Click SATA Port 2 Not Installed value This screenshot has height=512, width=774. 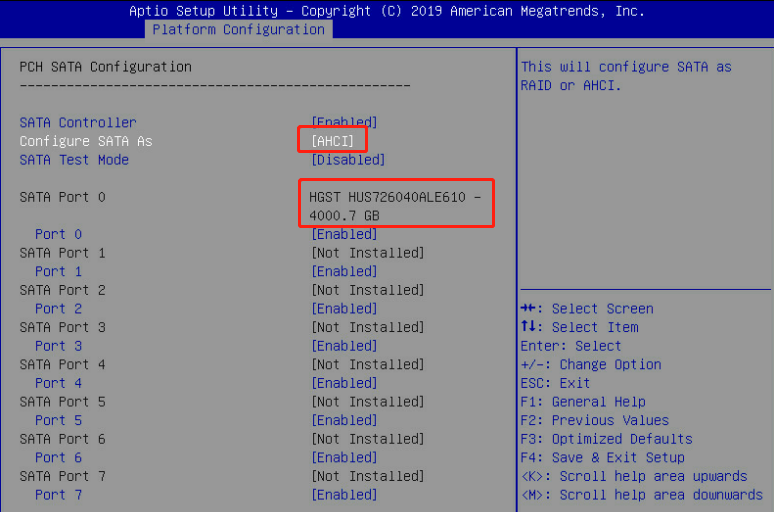[x=368, y=290]
